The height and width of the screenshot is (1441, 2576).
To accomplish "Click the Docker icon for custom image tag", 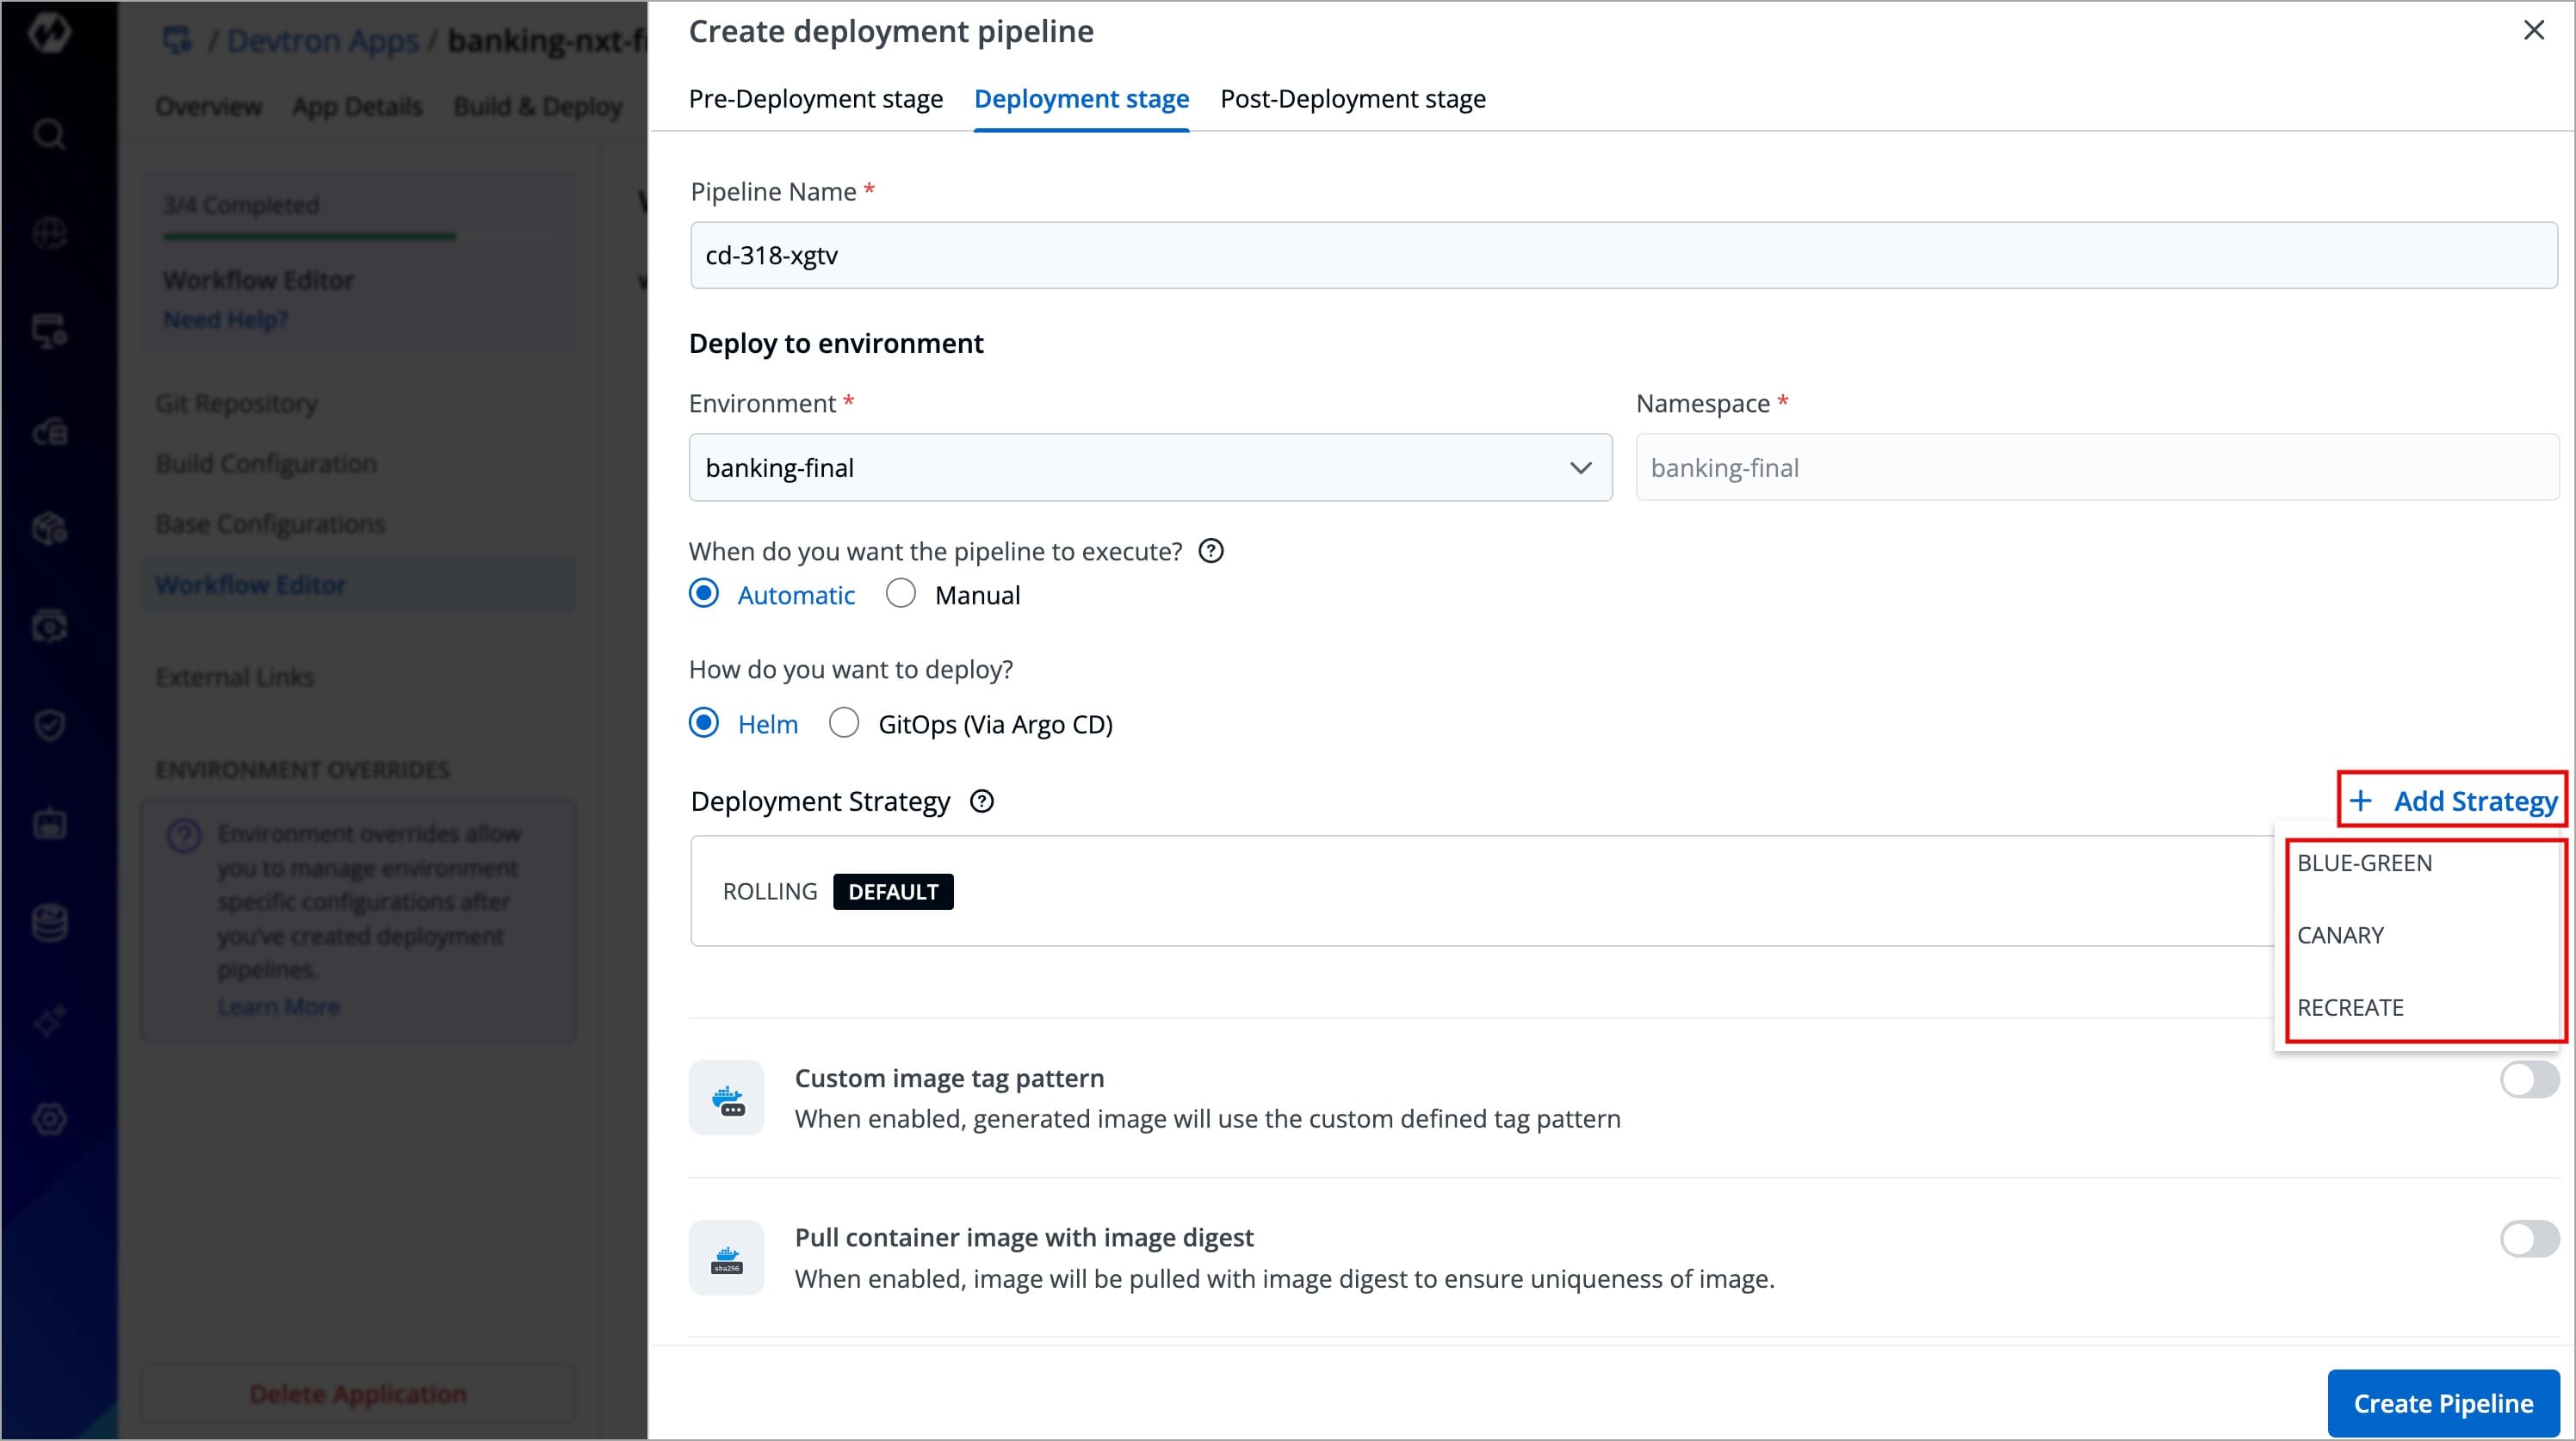I will coord(727,1098).
